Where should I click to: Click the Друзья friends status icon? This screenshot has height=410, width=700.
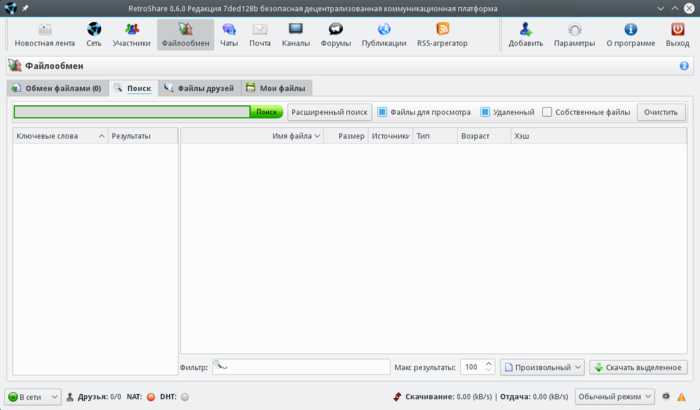(70, 397)
